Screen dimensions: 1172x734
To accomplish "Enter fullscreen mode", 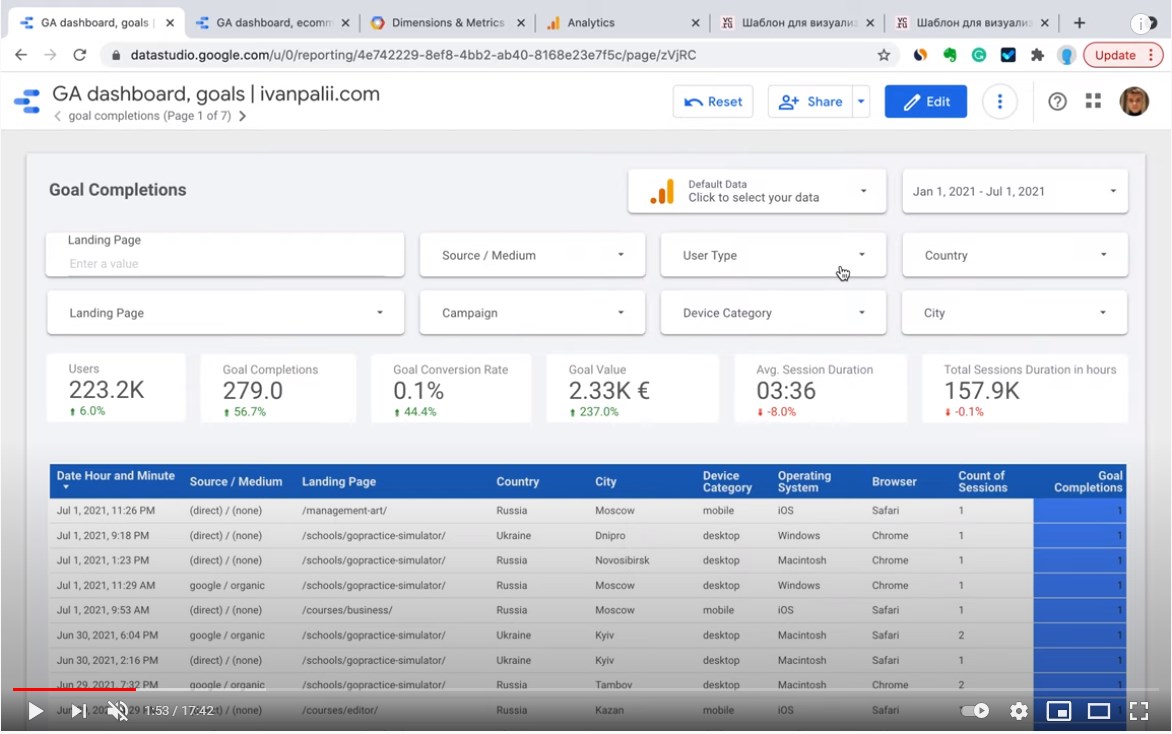I will click(x=1139, y=711).
